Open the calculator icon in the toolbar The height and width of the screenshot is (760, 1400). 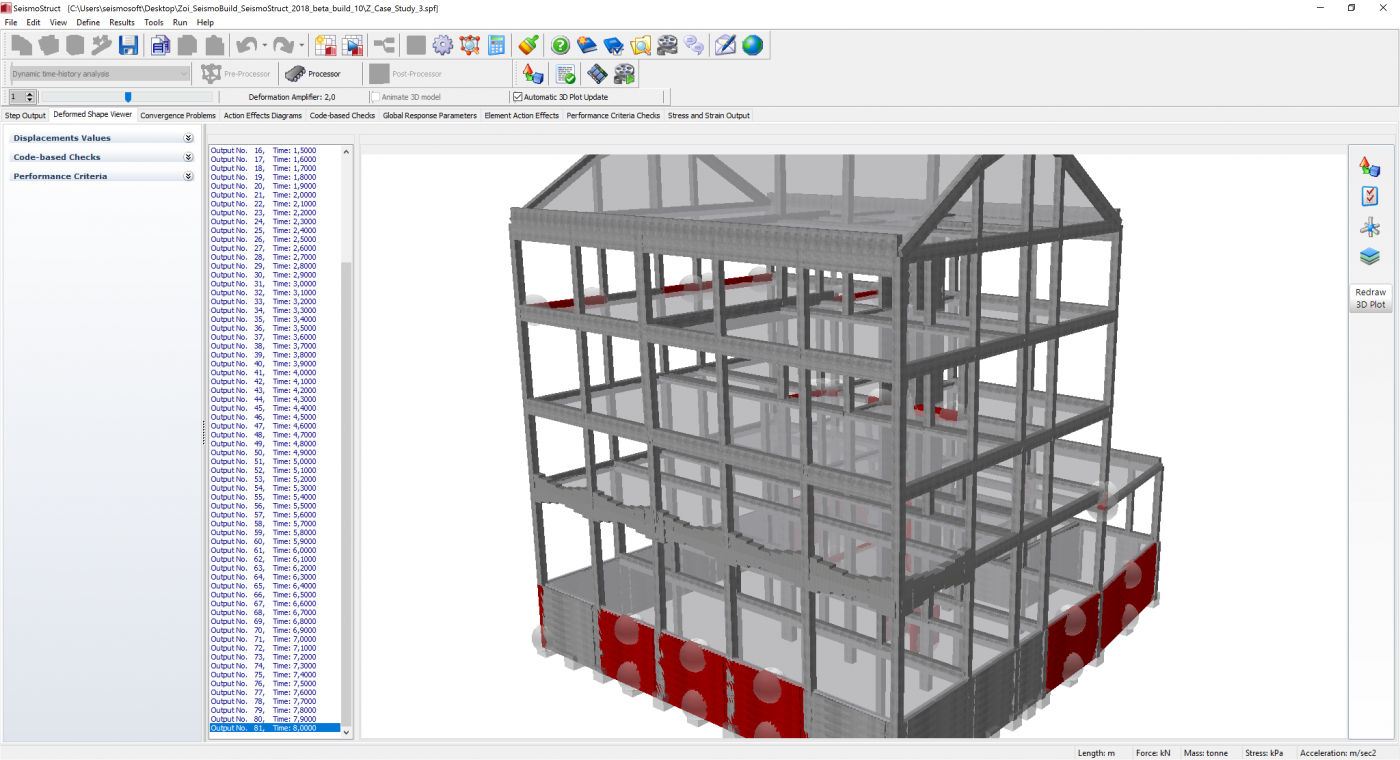tap(497, 45)
